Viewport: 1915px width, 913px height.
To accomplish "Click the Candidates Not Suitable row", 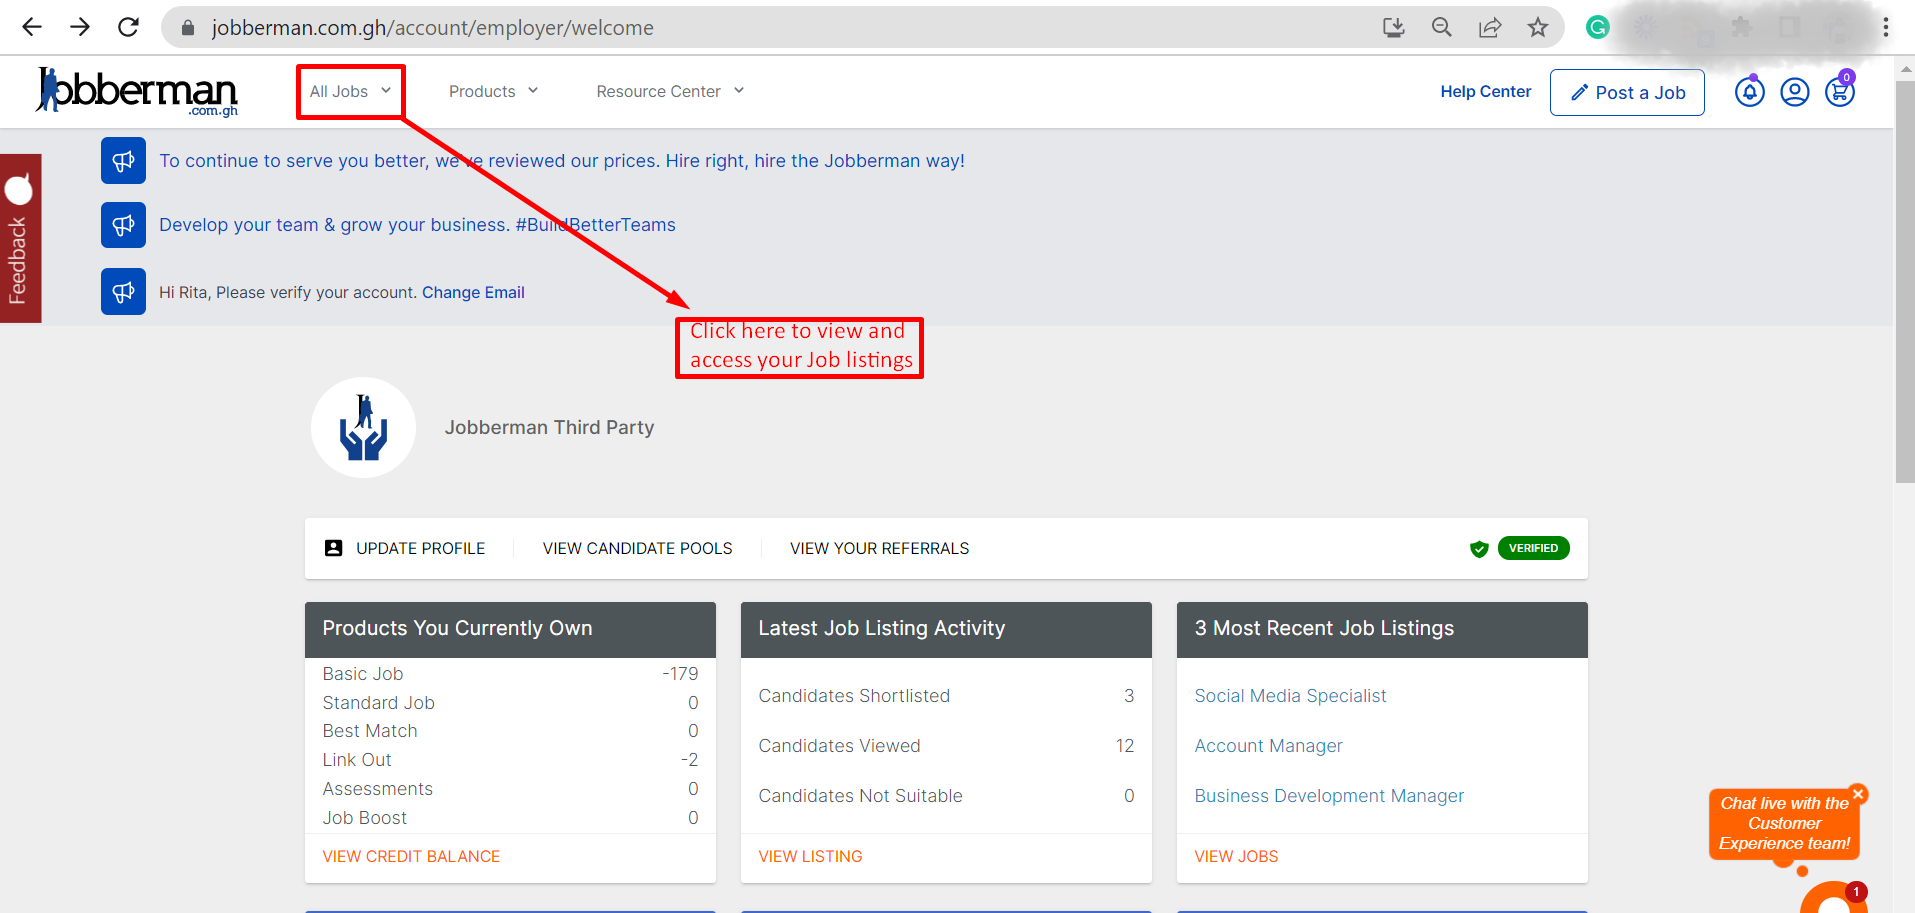I will click(946, 796).
